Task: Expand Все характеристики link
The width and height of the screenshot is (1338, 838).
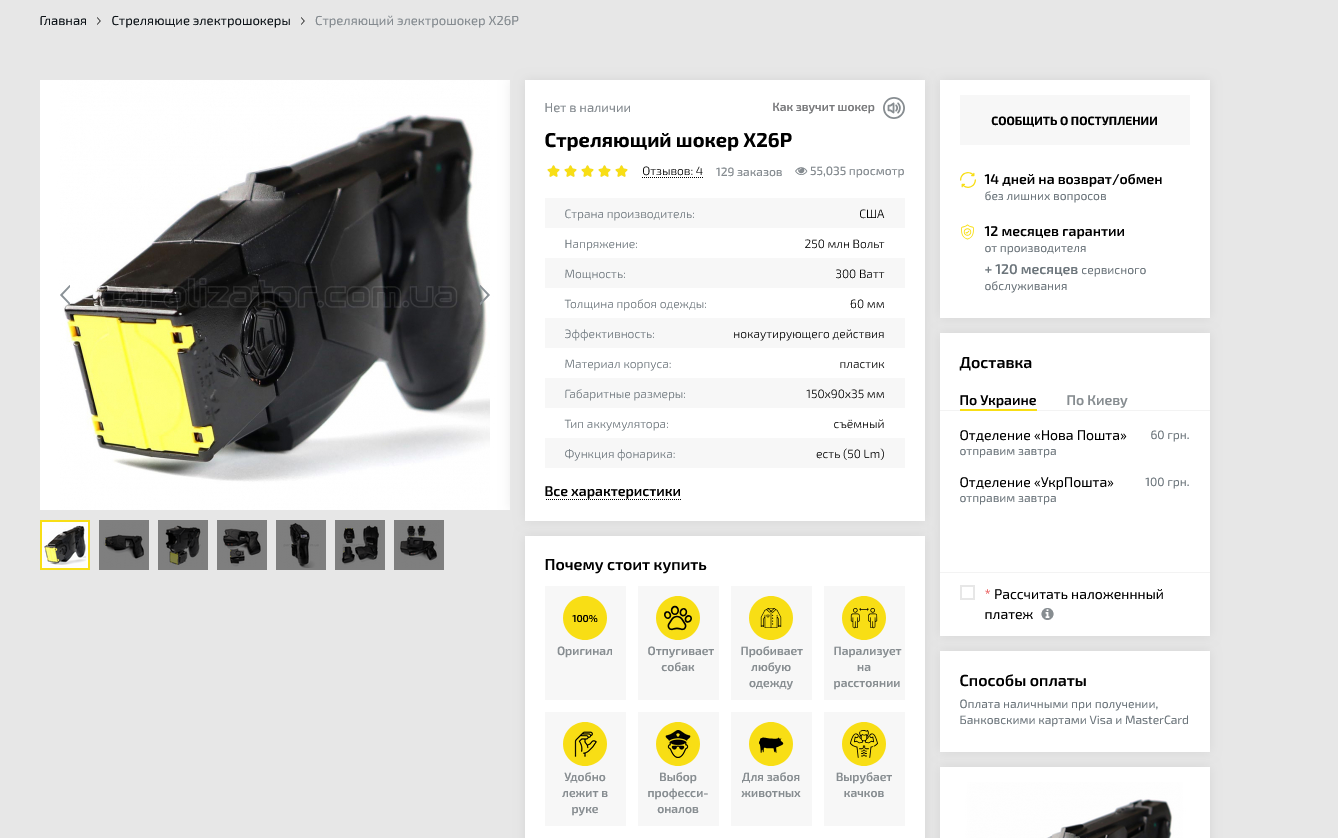Action: (x=613, y=491)
